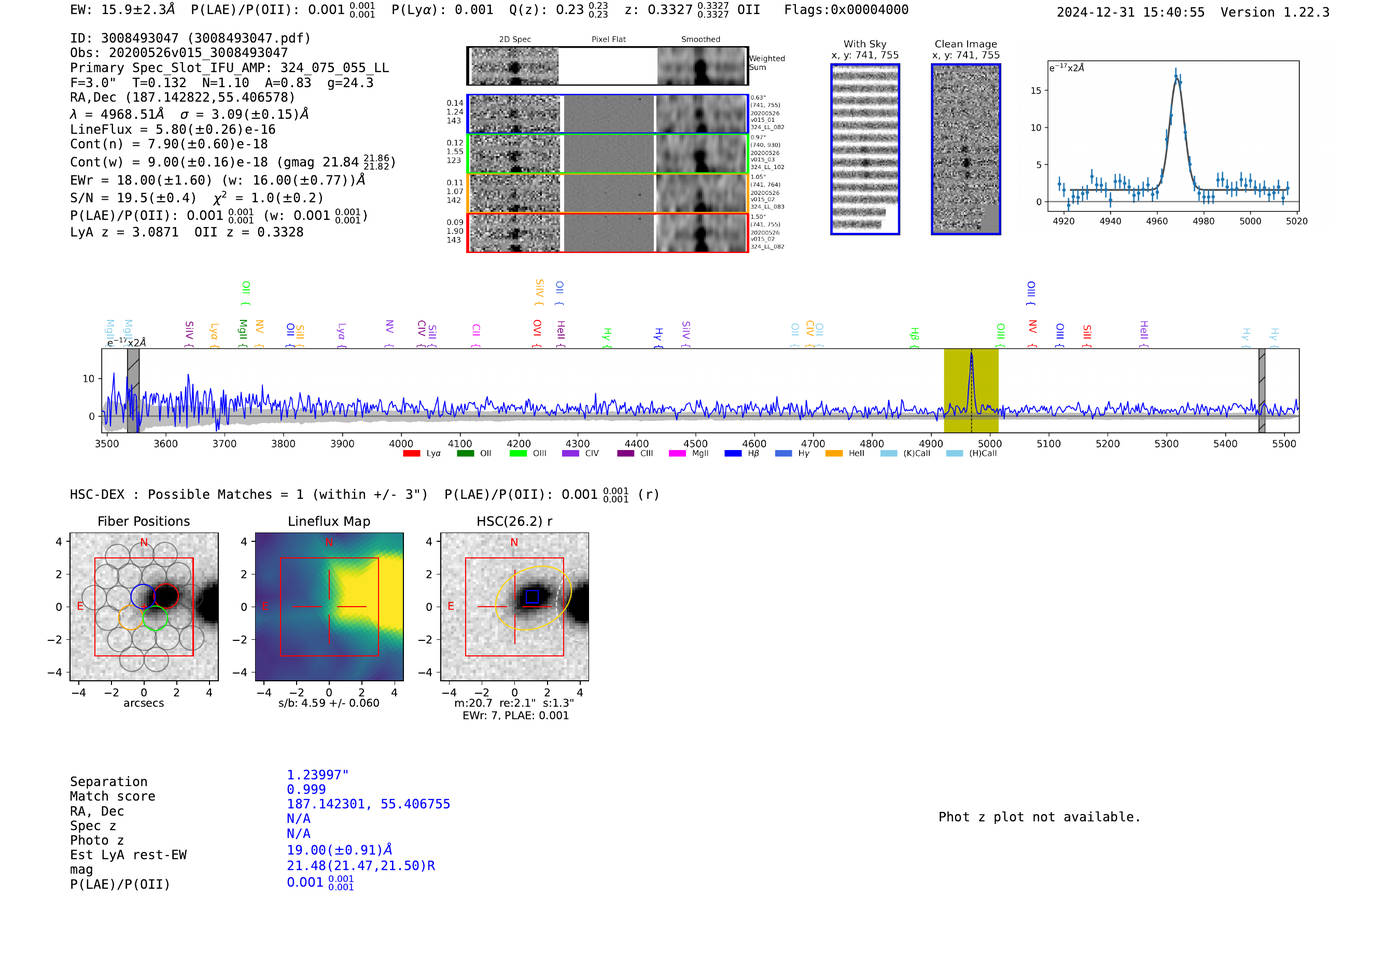The width and height of the screenshot is (1400, 953).
Task: Select the blue Hβ legend swatch
Action: pyautogui.click(x=733, y=454)
